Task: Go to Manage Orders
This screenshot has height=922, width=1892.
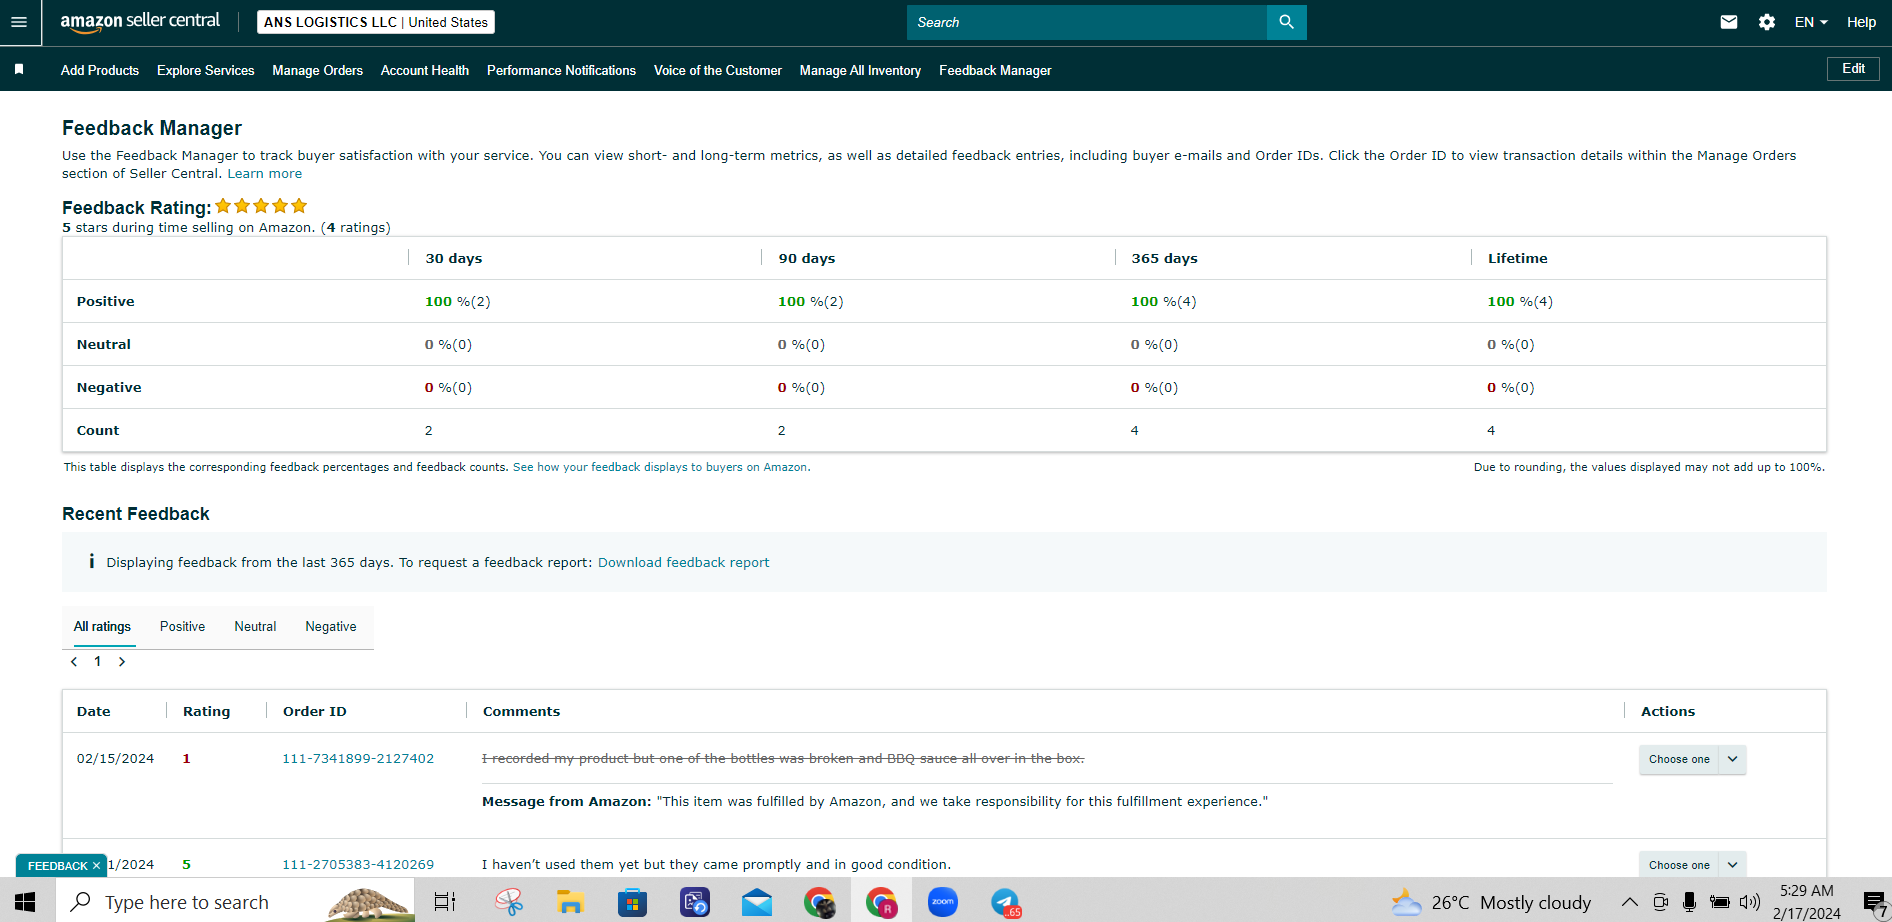Action: 318,70
